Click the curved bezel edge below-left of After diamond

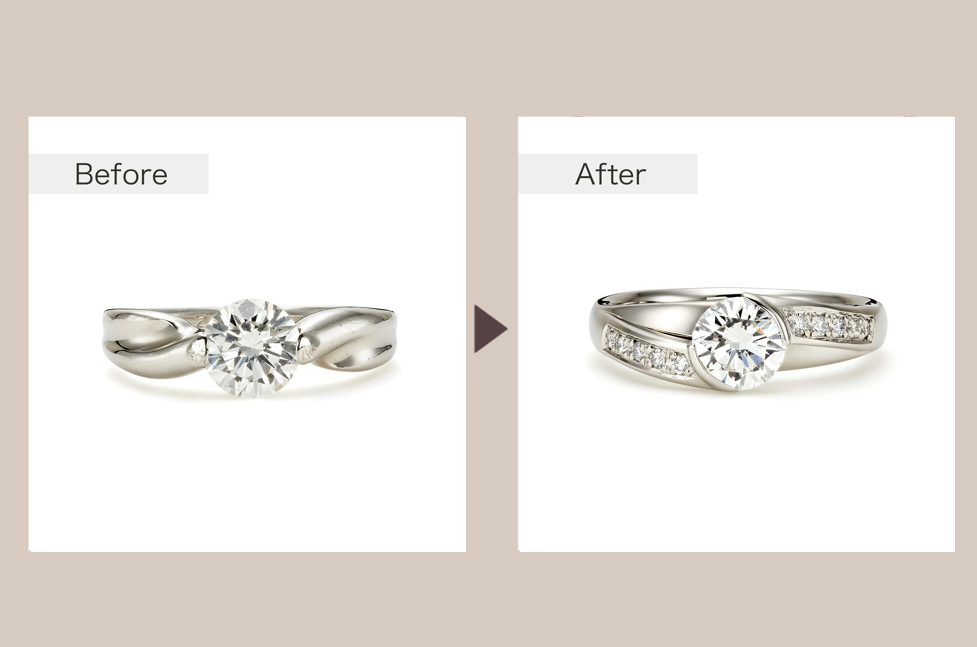pyautogui.click(x=699, y=371)
